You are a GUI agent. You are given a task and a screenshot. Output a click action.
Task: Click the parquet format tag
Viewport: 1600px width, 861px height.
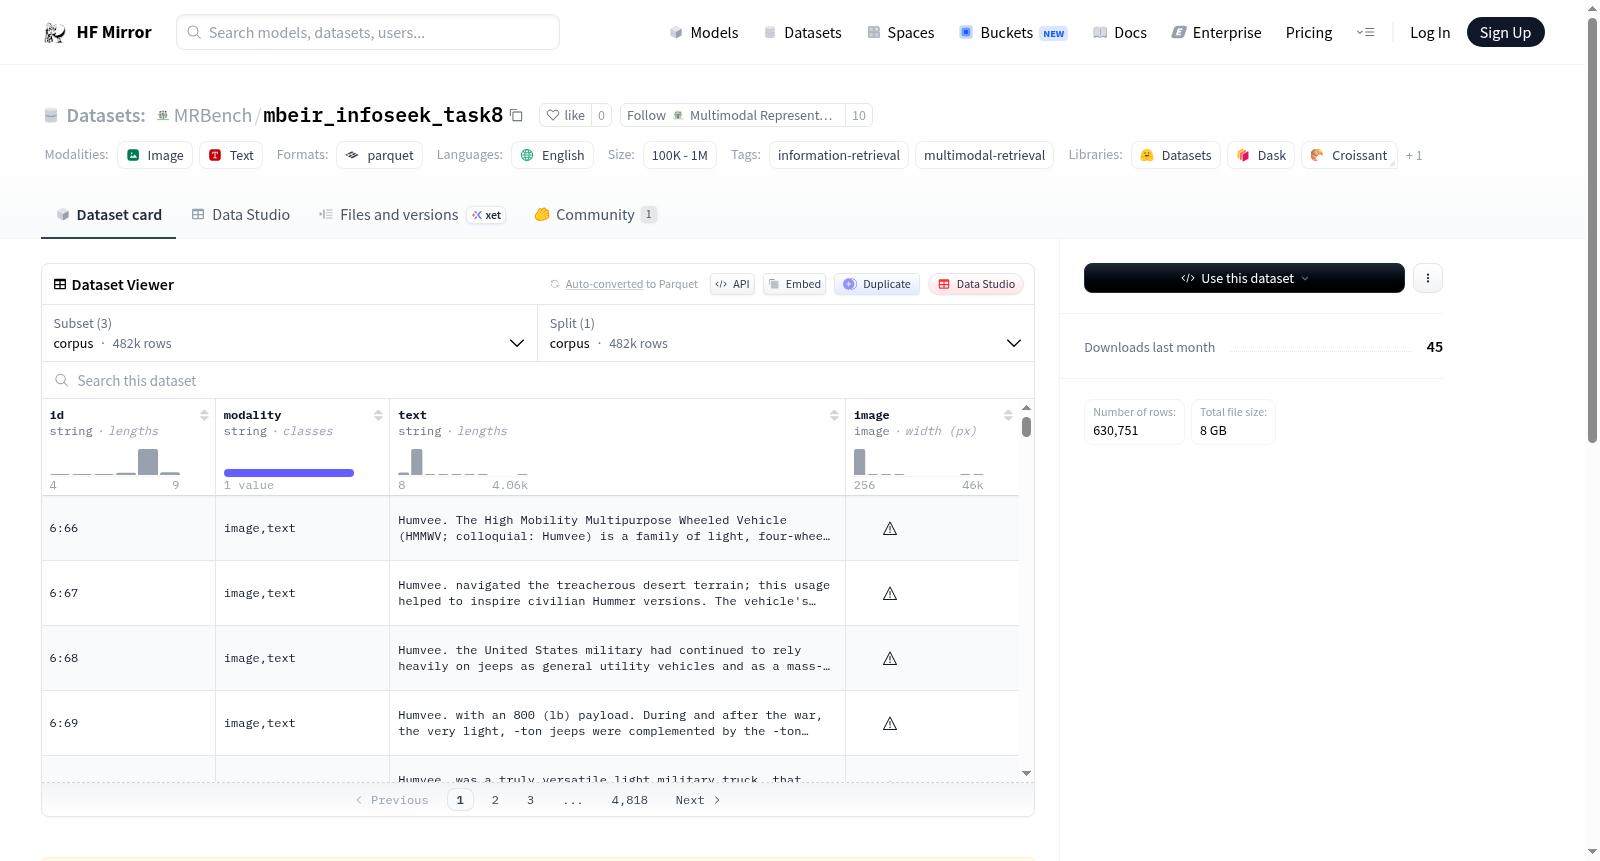click(x=379, y=155)
